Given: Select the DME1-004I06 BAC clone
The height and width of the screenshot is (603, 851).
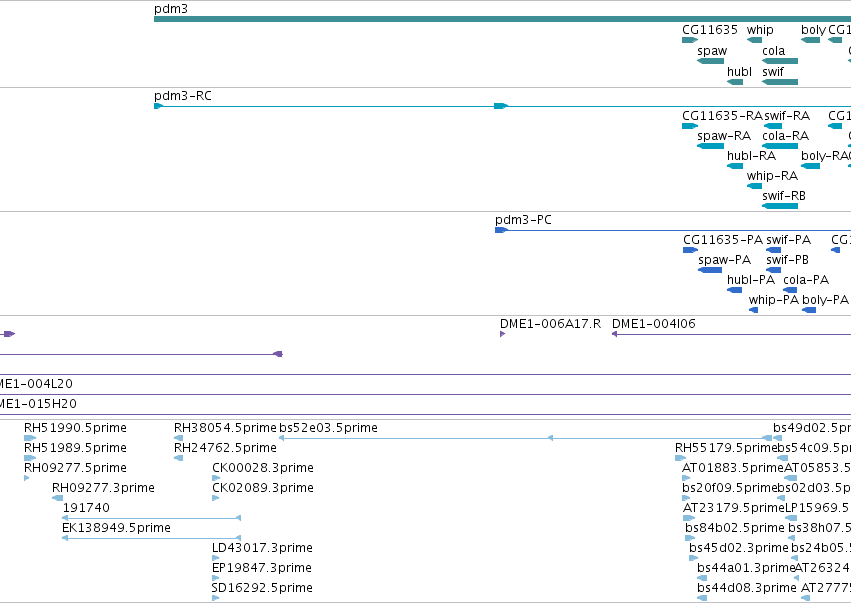Looking at the screenshot, I should [x=731, y=334].
